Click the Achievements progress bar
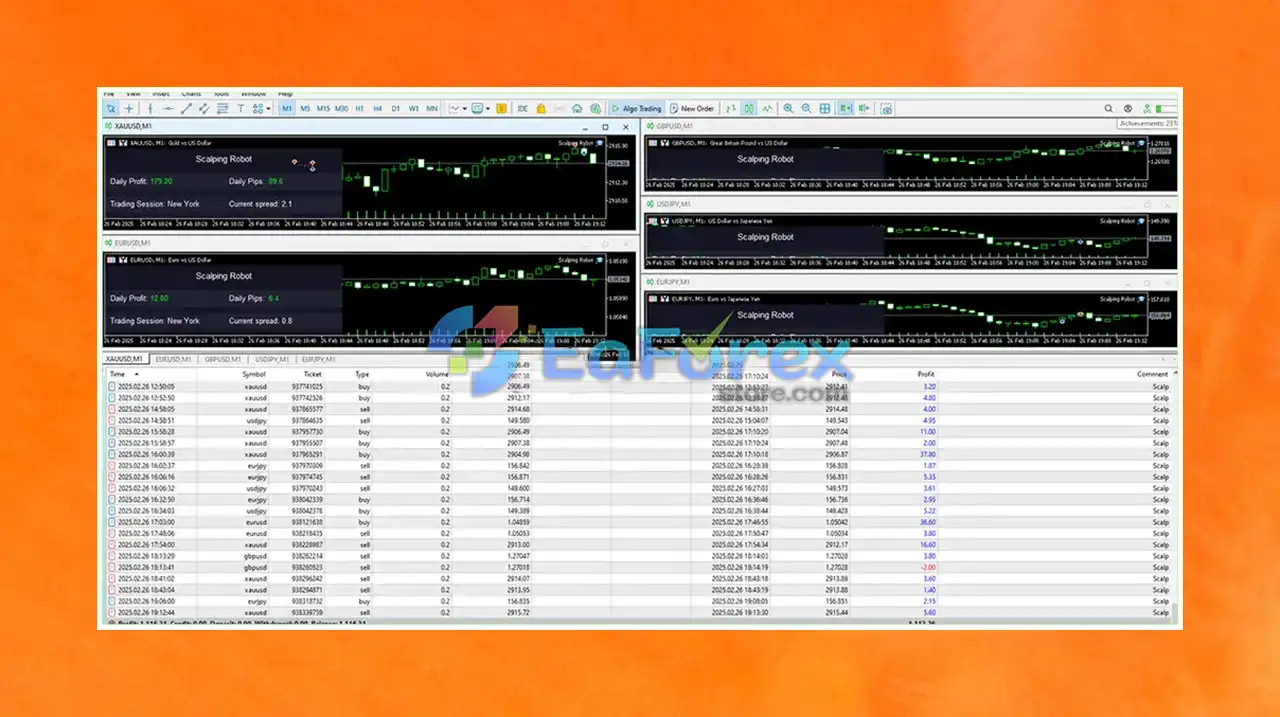 (x=1165, y=108)
